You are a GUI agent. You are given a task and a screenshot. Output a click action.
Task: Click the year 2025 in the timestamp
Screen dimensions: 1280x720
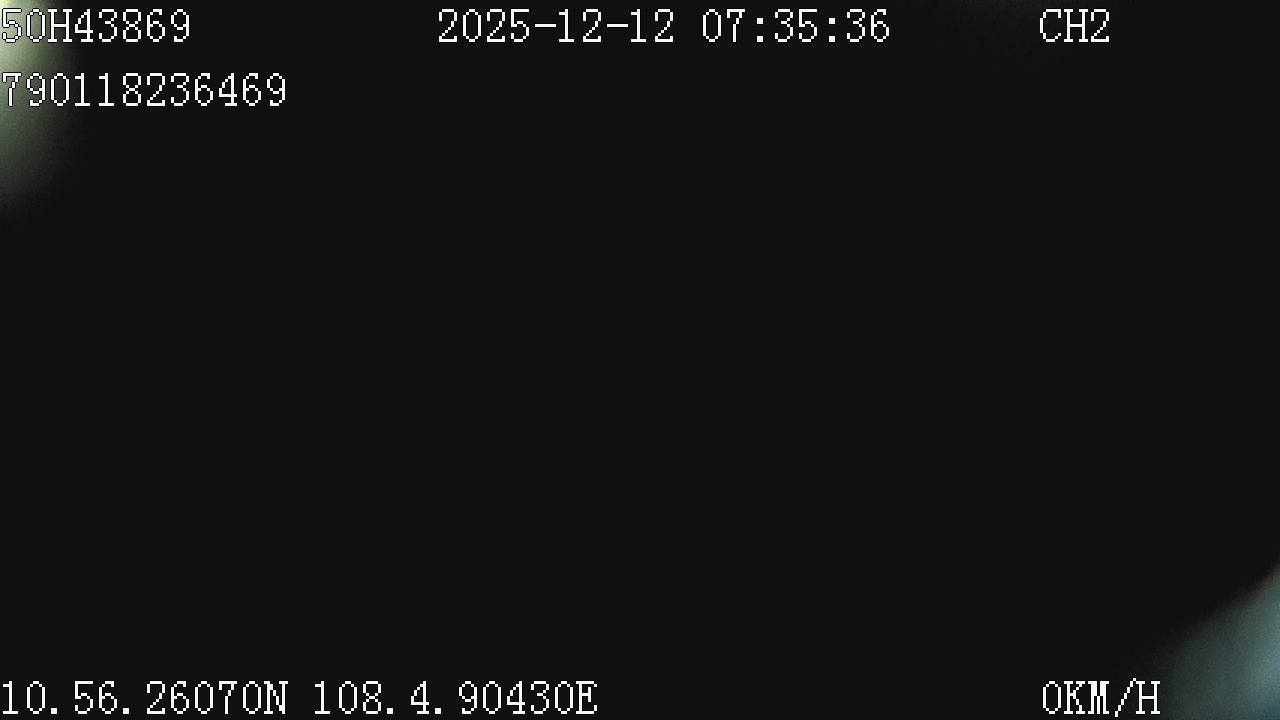(x=484, y=26)
